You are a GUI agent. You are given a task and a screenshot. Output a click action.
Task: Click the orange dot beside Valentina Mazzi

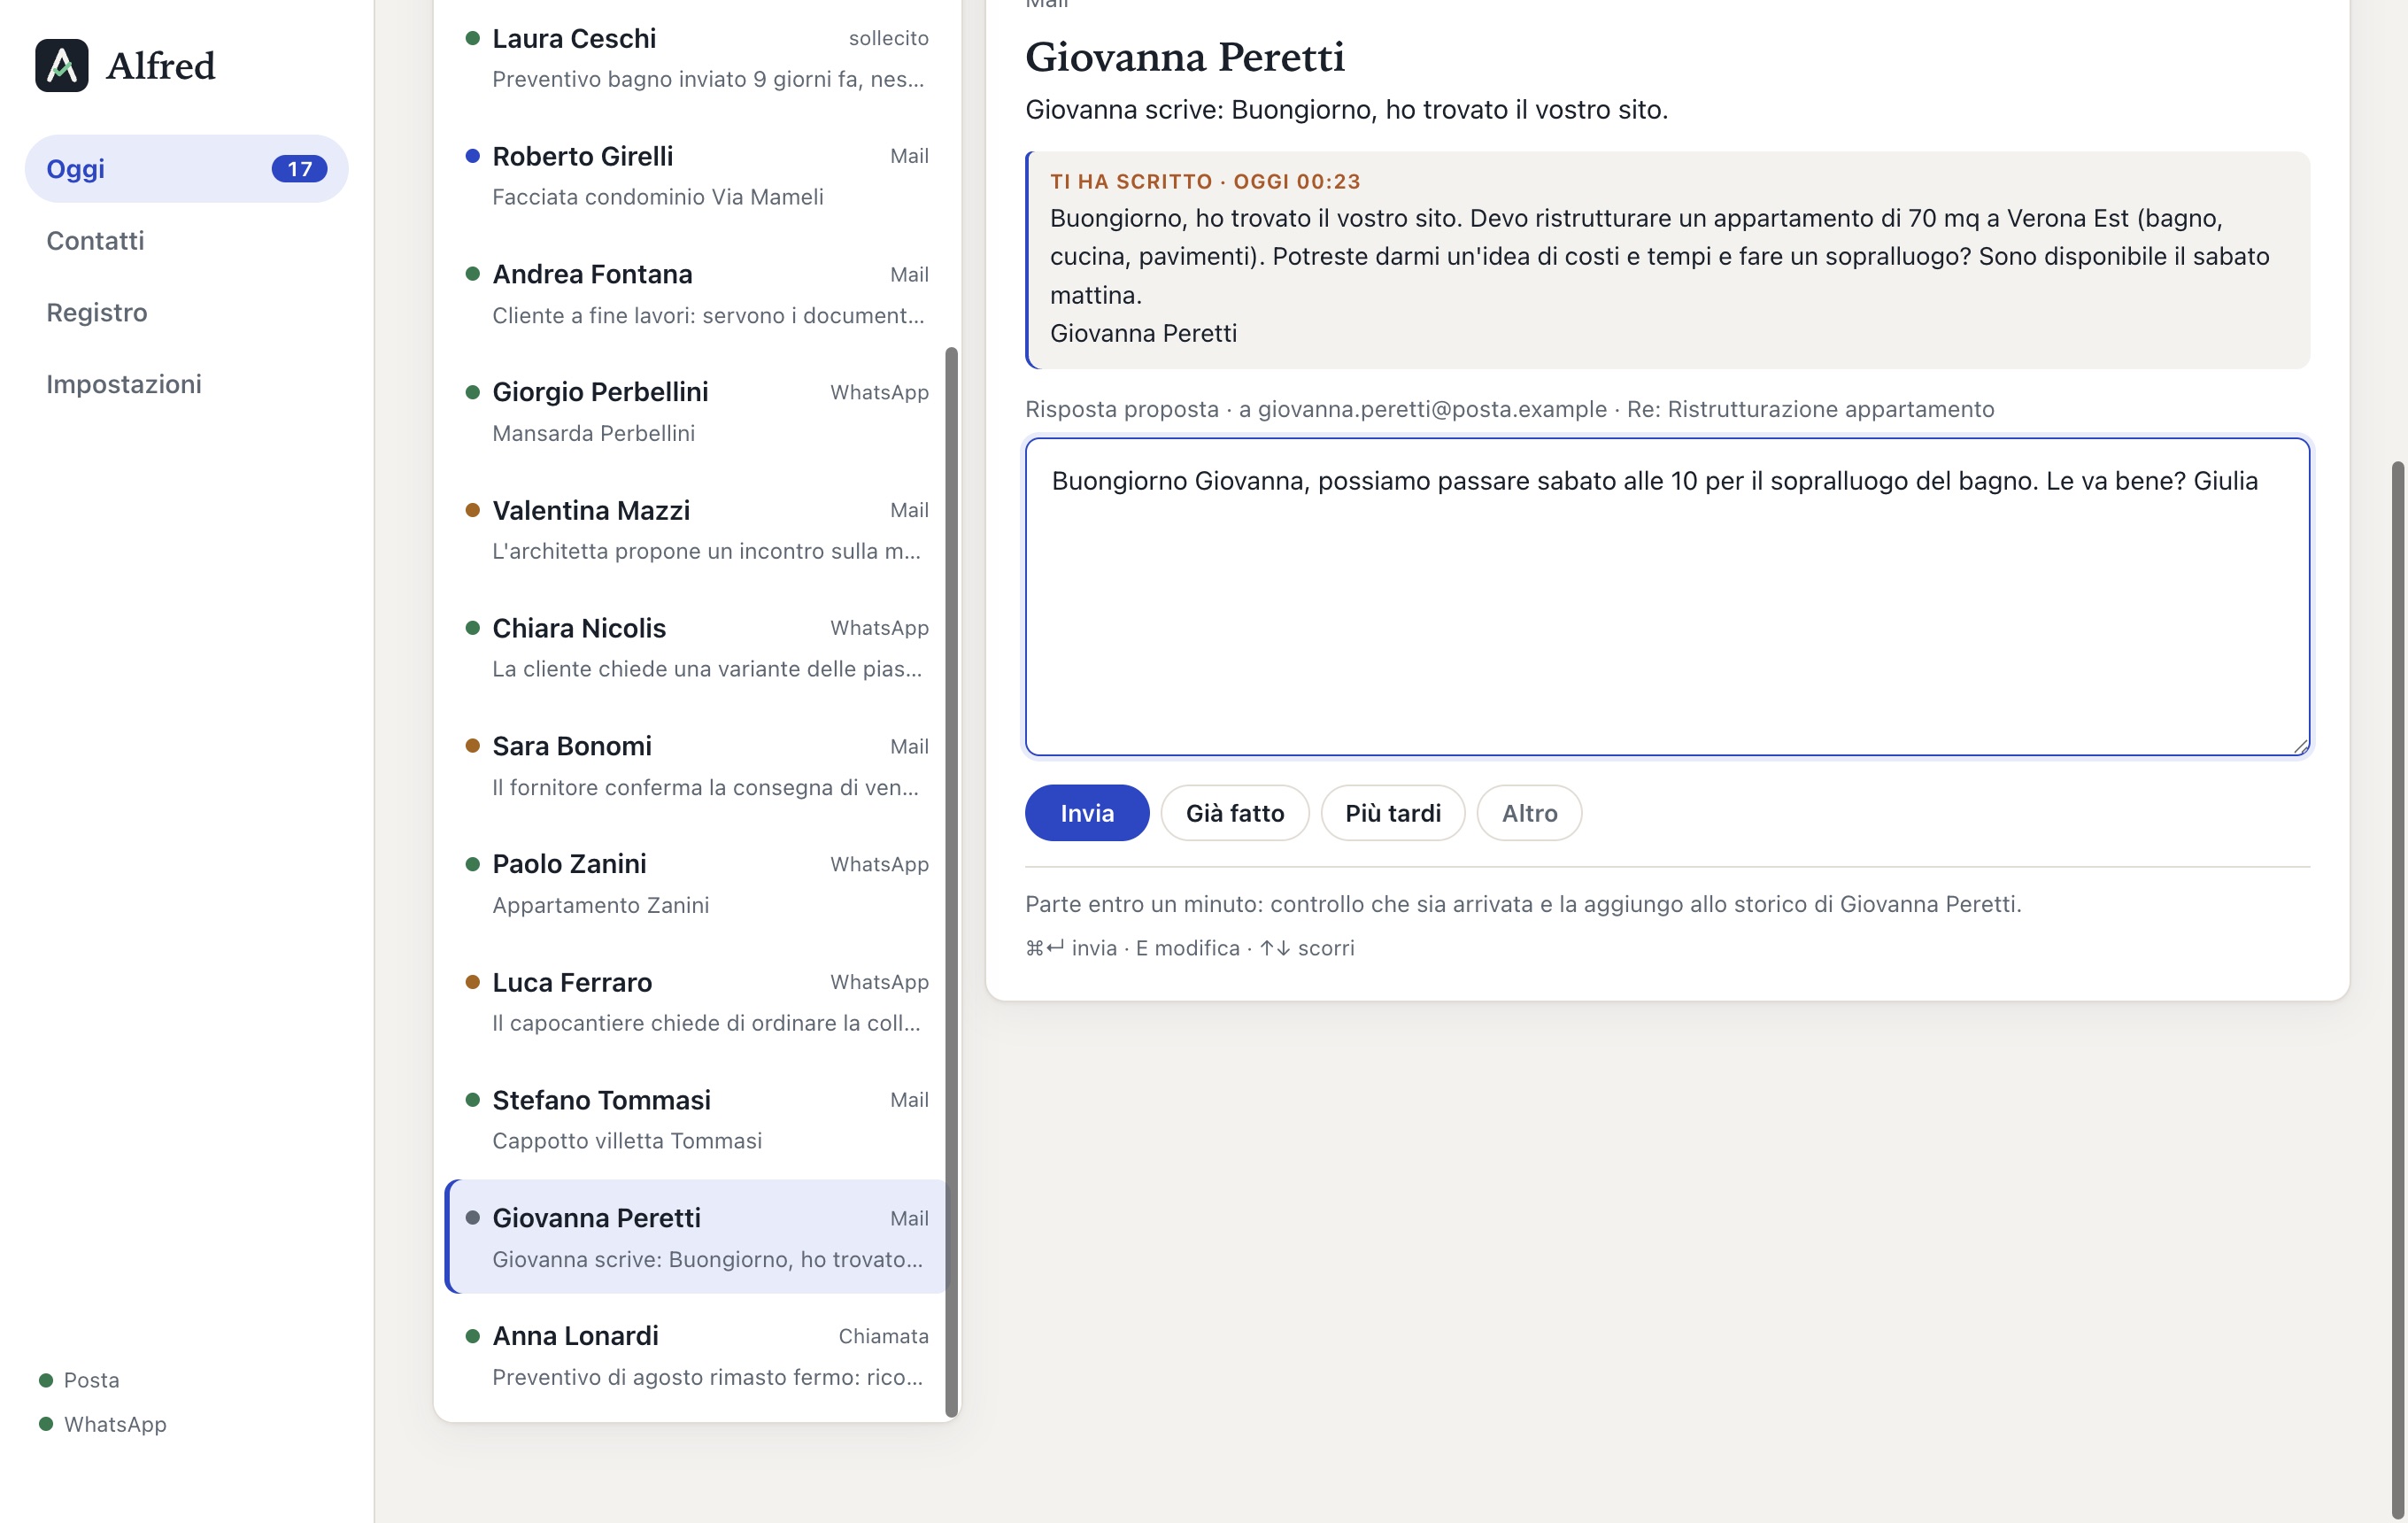473,510
